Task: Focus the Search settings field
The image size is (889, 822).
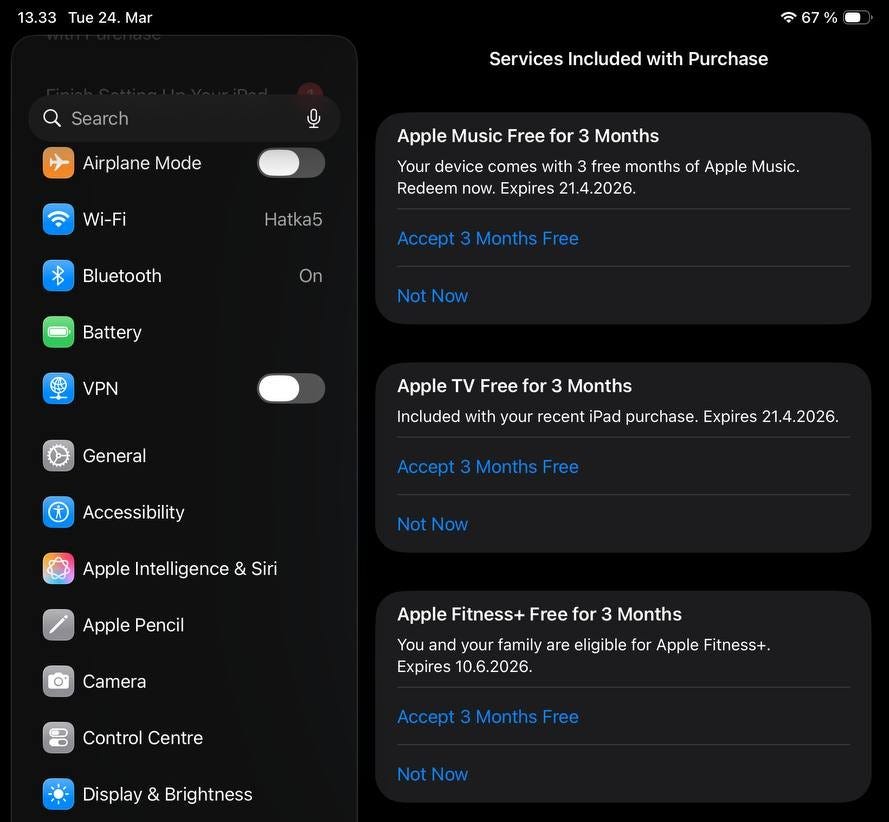Action: point(184,118)
